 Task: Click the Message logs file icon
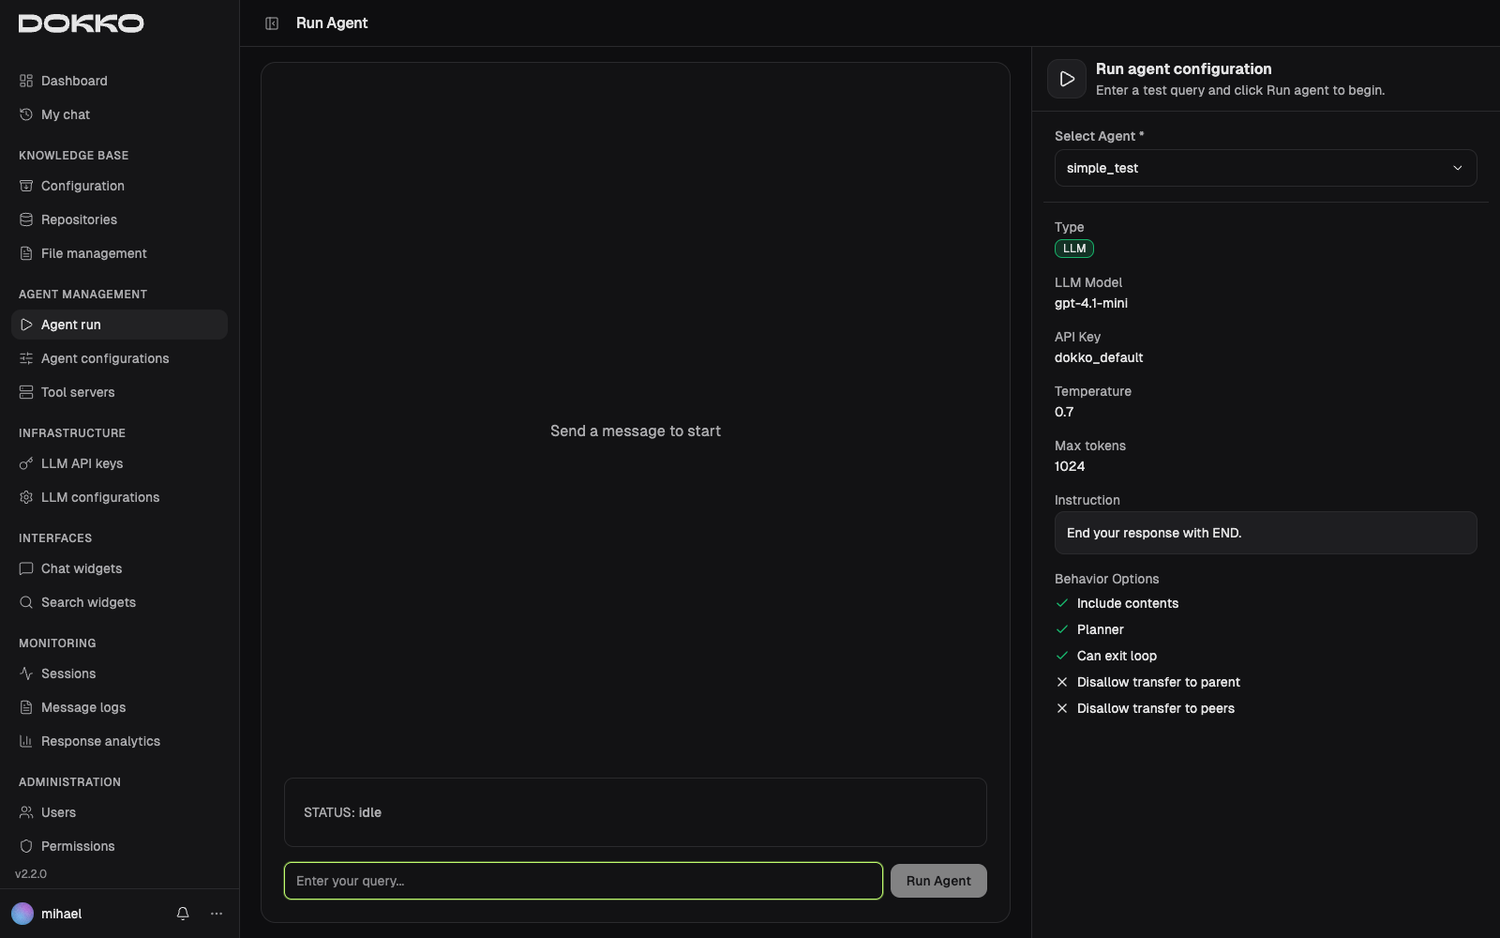pyautogui.click(x=26, y=708)
